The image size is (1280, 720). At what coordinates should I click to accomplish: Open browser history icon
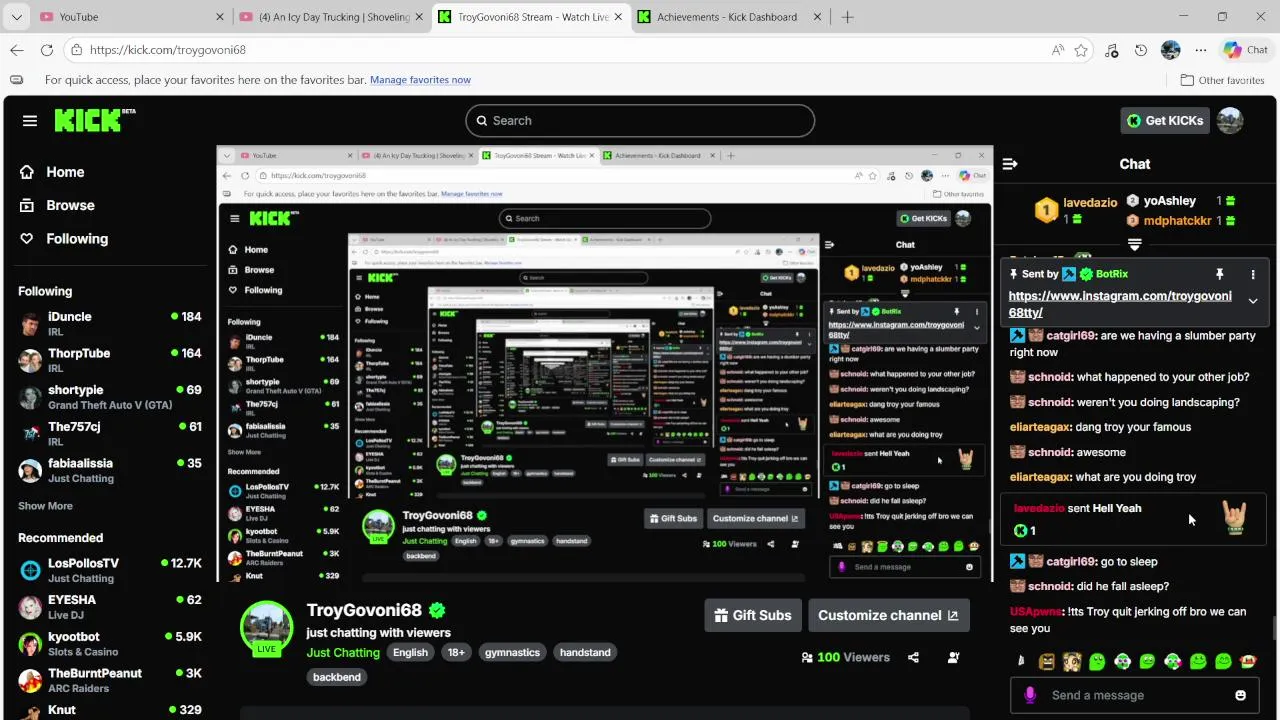1141,50
